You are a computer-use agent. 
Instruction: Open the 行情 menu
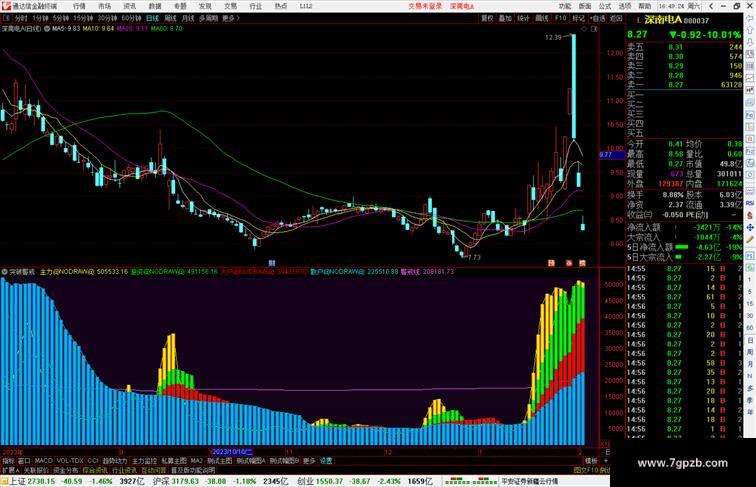tap(79, 6)
